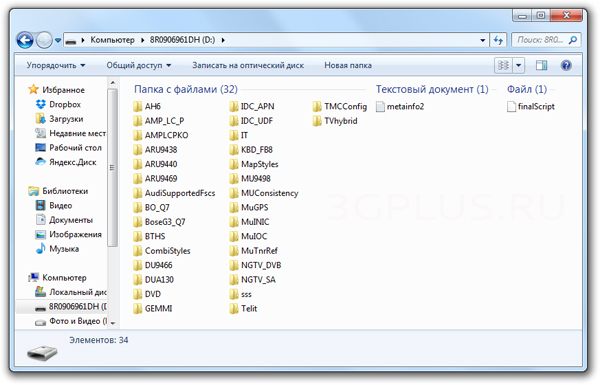Click the magnifier icon in search box

coord(573,40)
